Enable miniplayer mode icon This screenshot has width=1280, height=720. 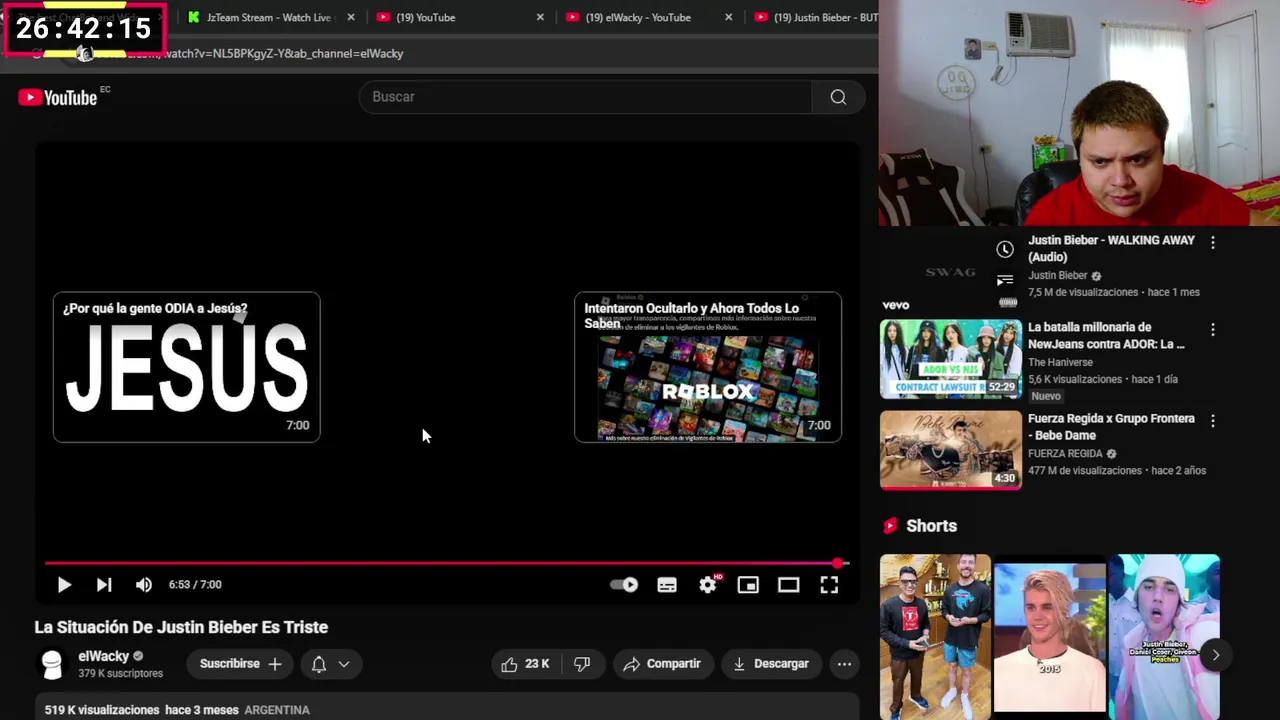coord(748,585)
